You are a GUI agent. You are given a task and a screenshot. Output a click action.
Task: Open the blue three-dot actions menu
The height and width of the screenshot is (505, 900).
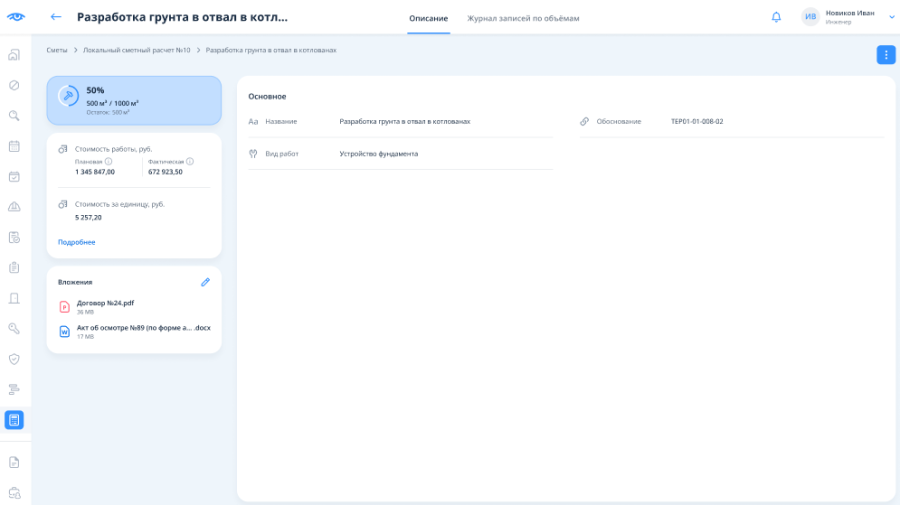pyautogui.click(x=886, y=55)
